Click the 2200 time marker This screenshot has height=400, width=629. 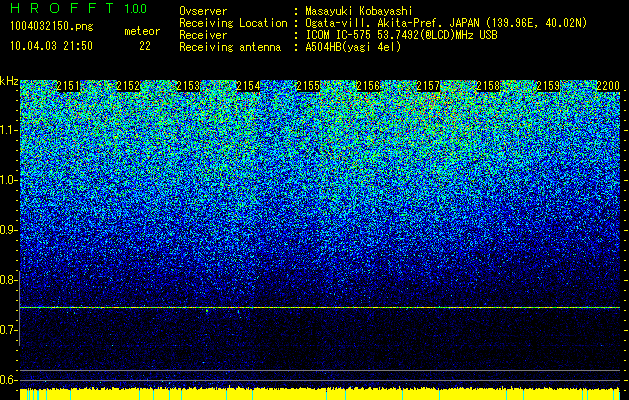coord(608,86)
